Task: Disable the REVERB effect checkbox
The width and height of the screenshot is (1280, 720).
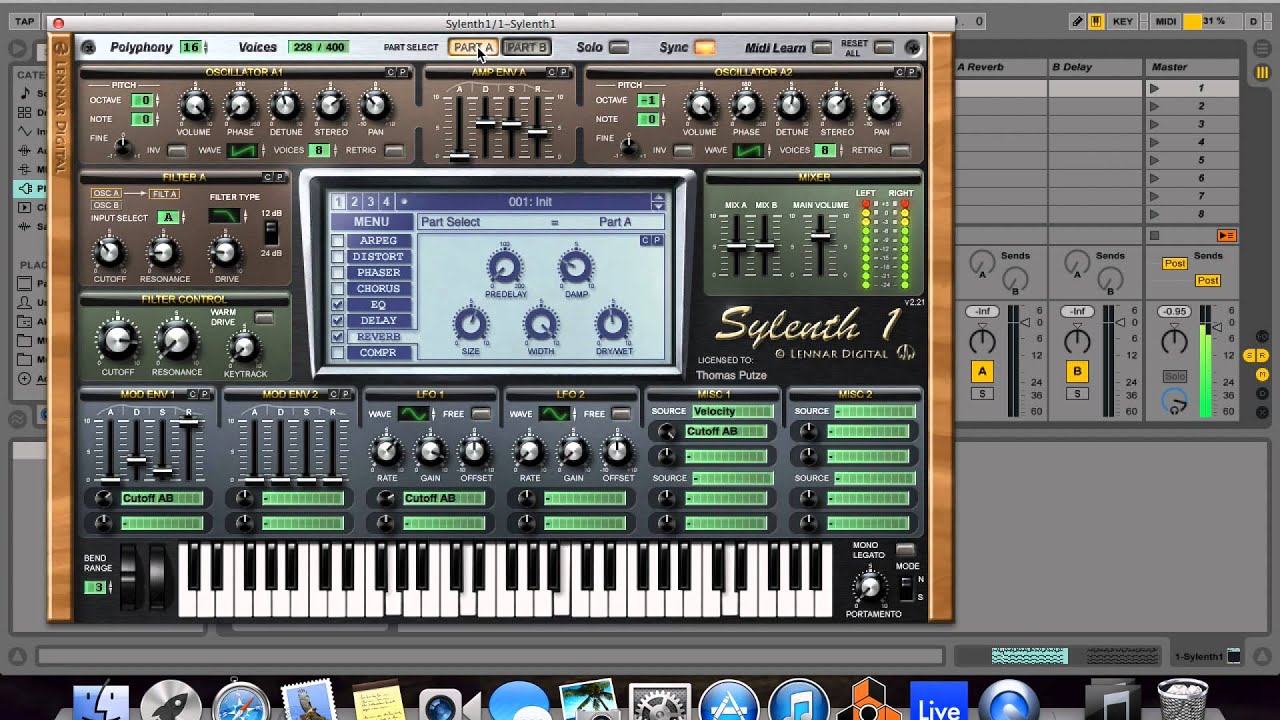Action: point(338,337)
